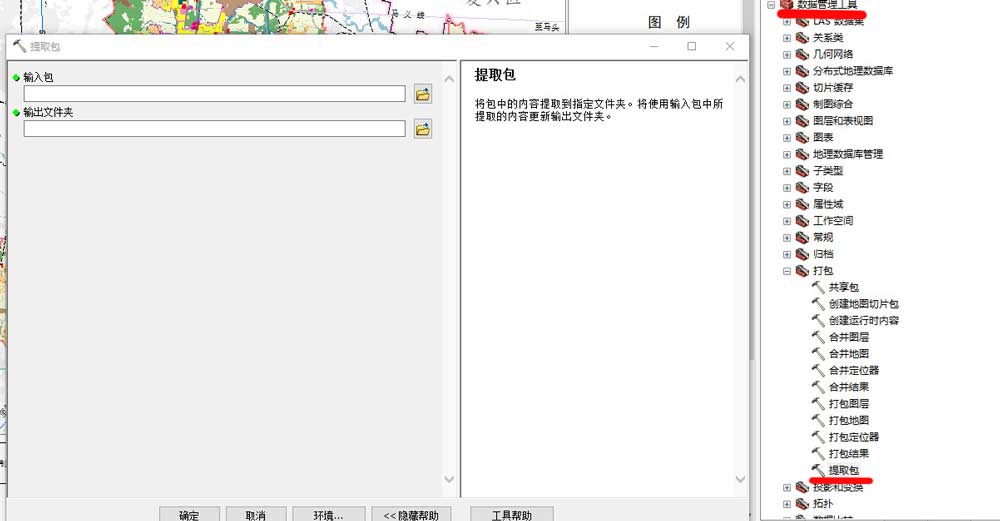Open folder browser for 输入包 field

coord(422,94)
